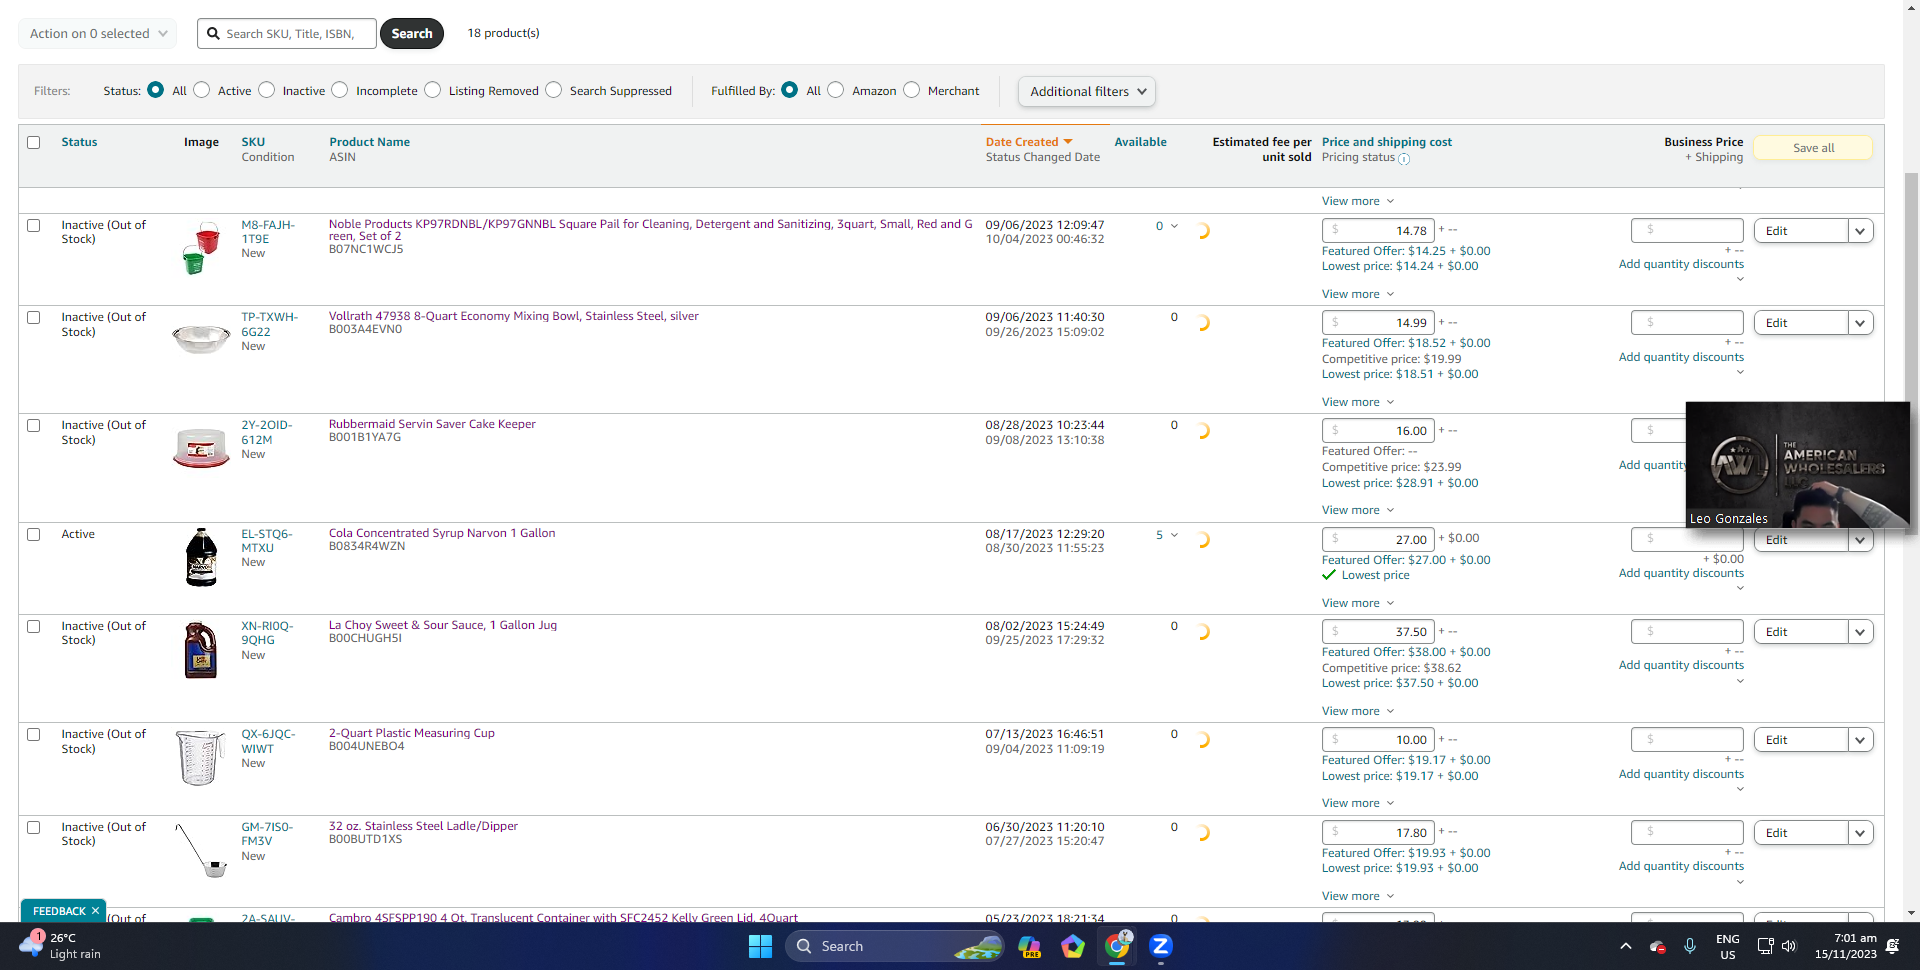Sort by Available column header
The width and height of the screenshot is (1920, 970).
[x=1140, y=142]
